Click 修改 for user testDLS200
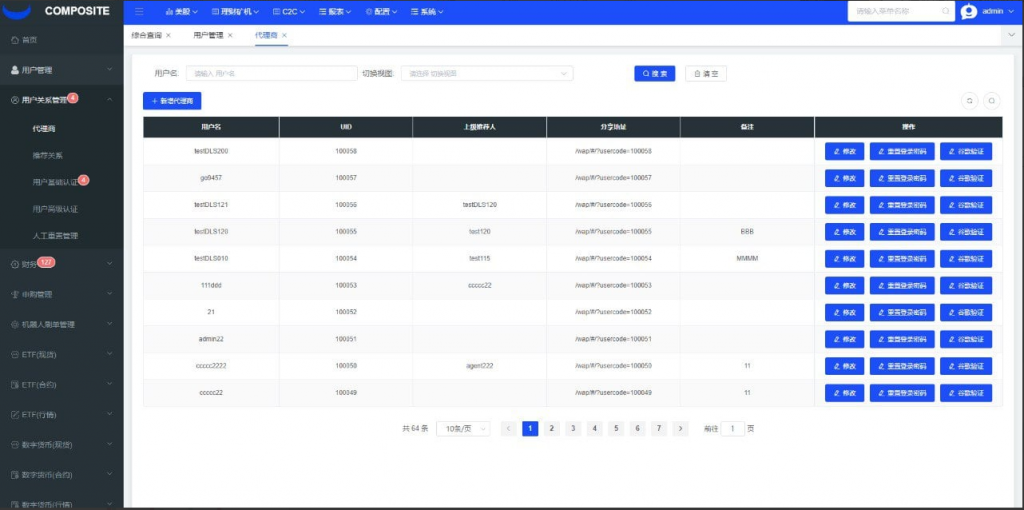1024x510 pixels. 845,151
